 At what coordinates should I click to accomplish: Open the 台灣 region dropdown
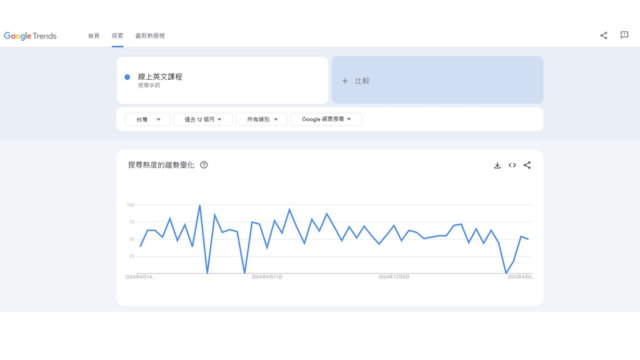click(x=147, y=119)
